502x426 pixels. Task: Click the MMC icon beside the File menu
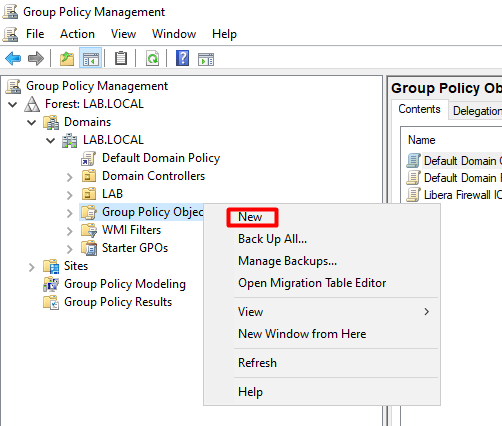point(10,34)
